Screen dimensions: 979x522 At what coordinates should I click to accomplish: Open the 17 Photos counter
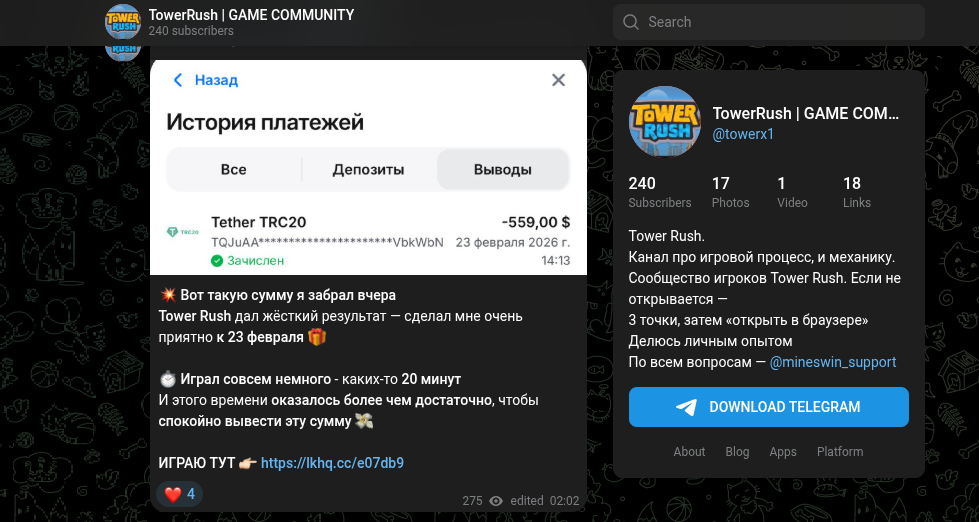click(x=730, y=192)
